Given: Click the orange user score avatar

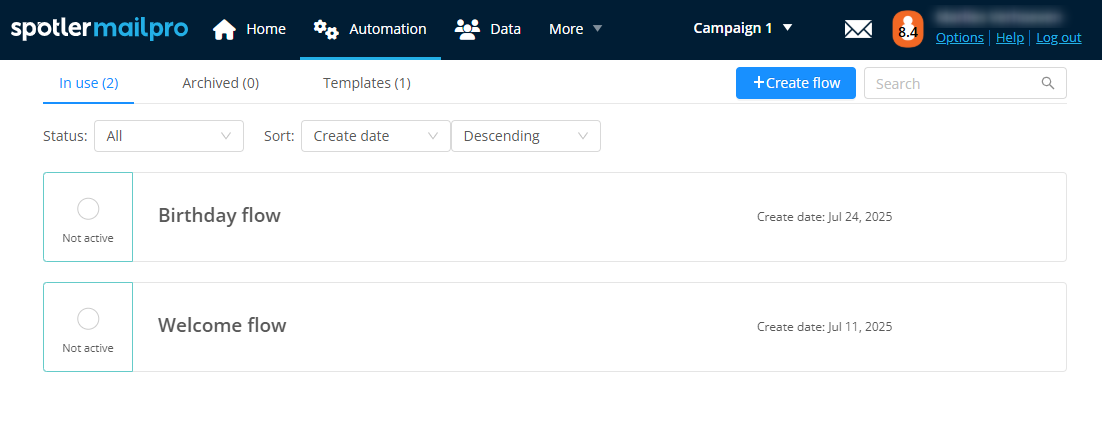Looking at the screenshot, I should click(908, 29).
